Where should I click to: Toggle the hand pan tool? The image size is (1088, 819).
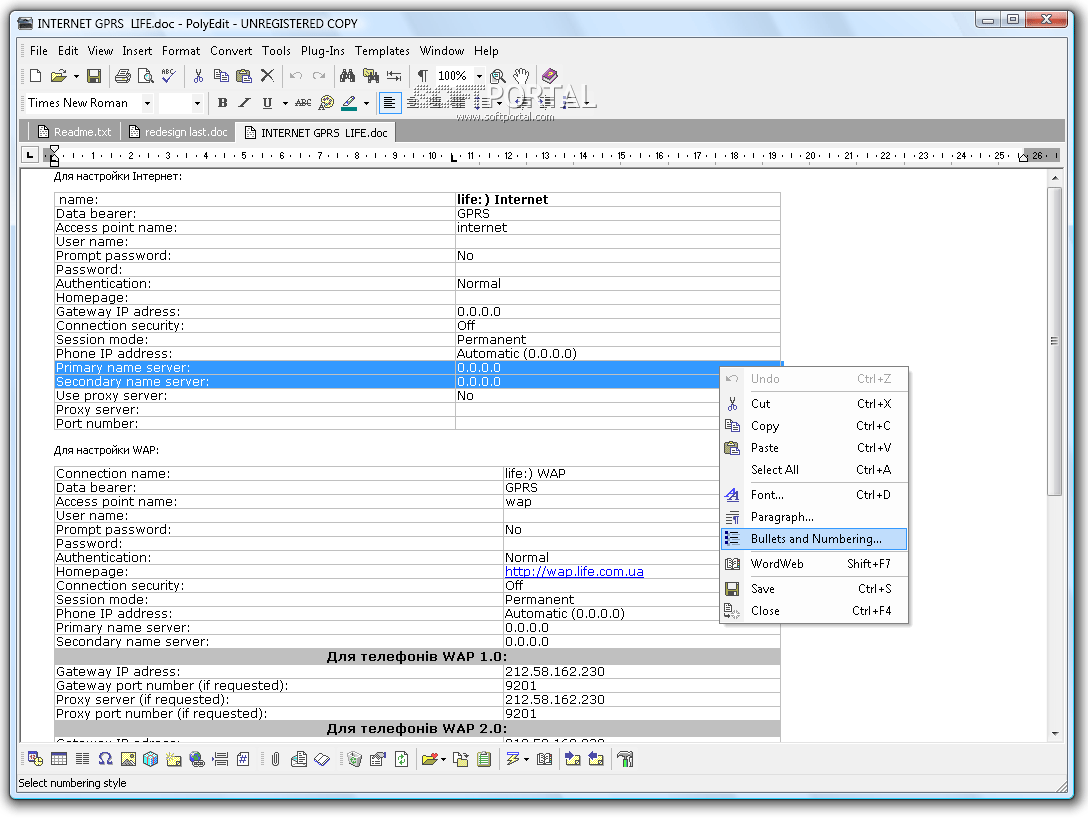(x=521, y=76)
